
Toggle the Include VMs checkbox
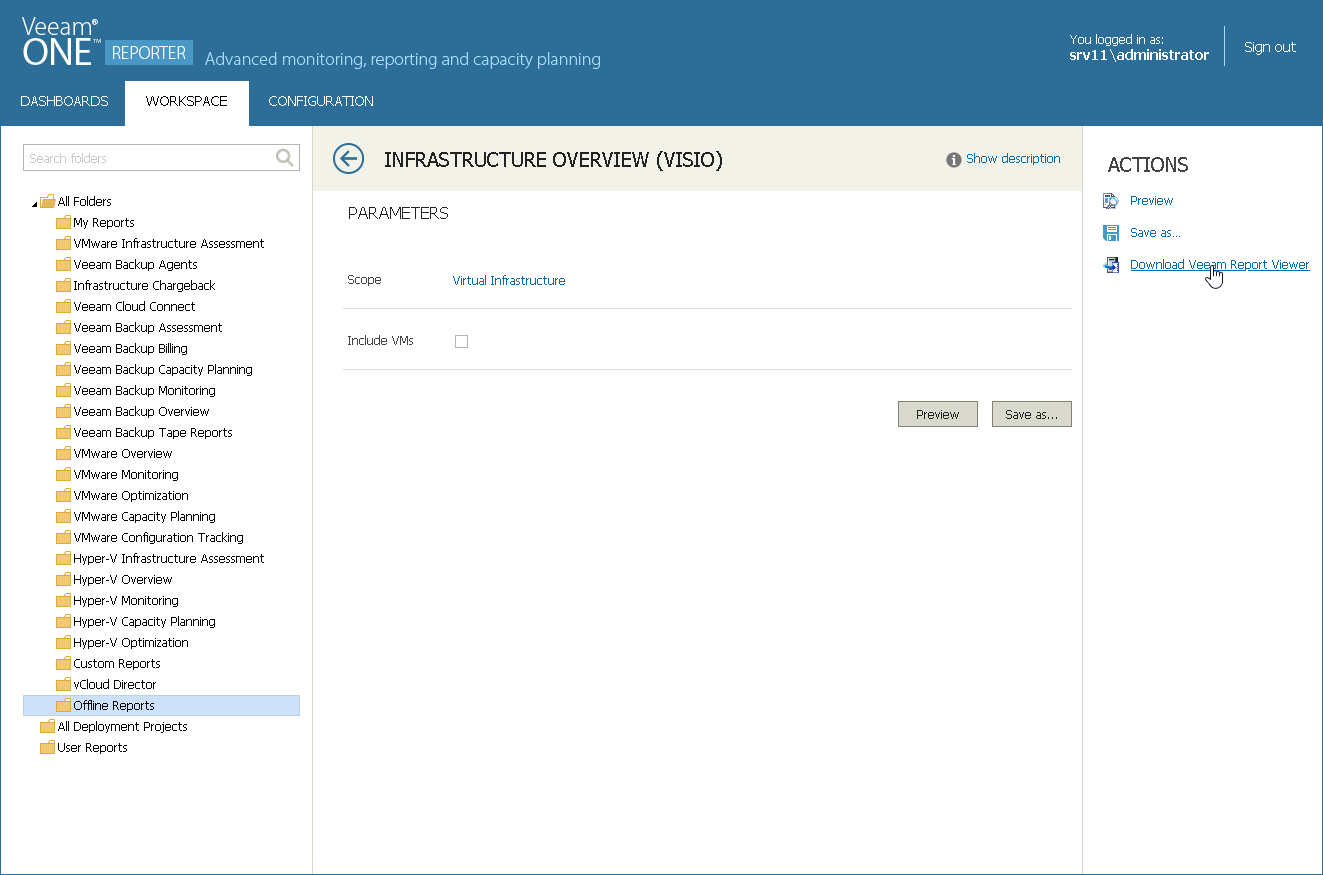click(x=461, y=341)
